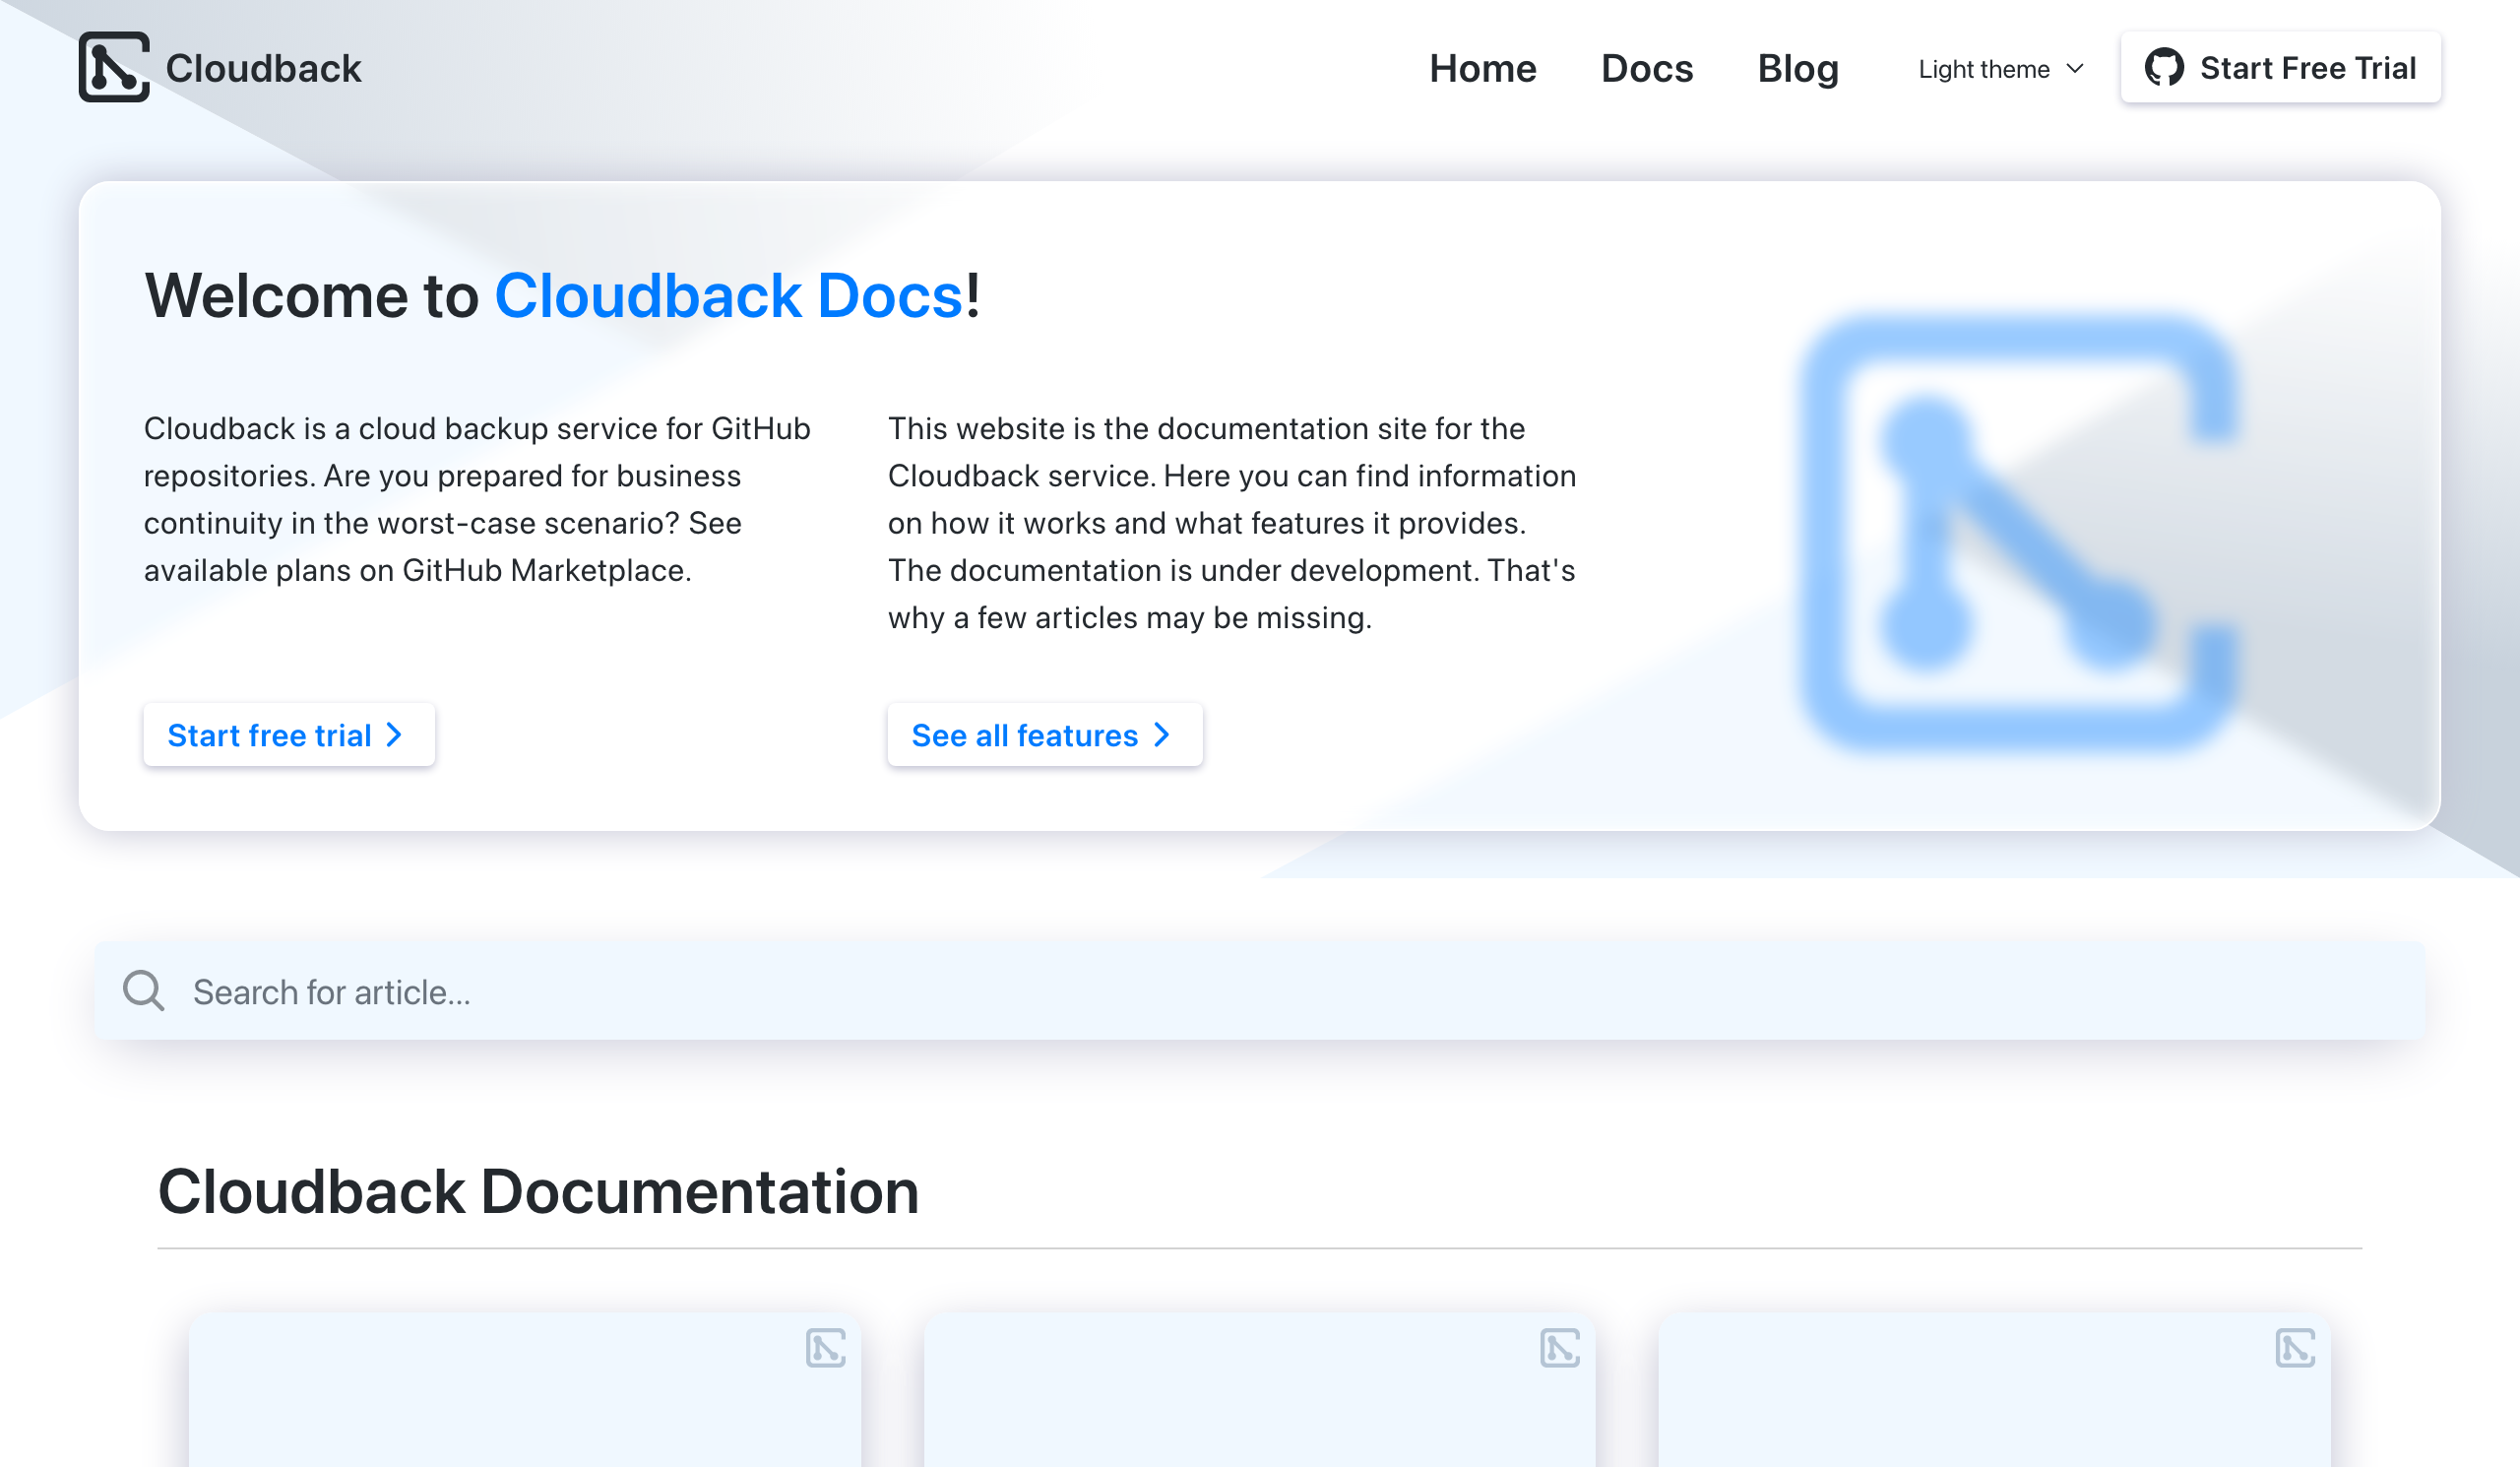Expand the Light theme dropdown
This screenshot has width=2520, height=1467.
coord(2001,69)
